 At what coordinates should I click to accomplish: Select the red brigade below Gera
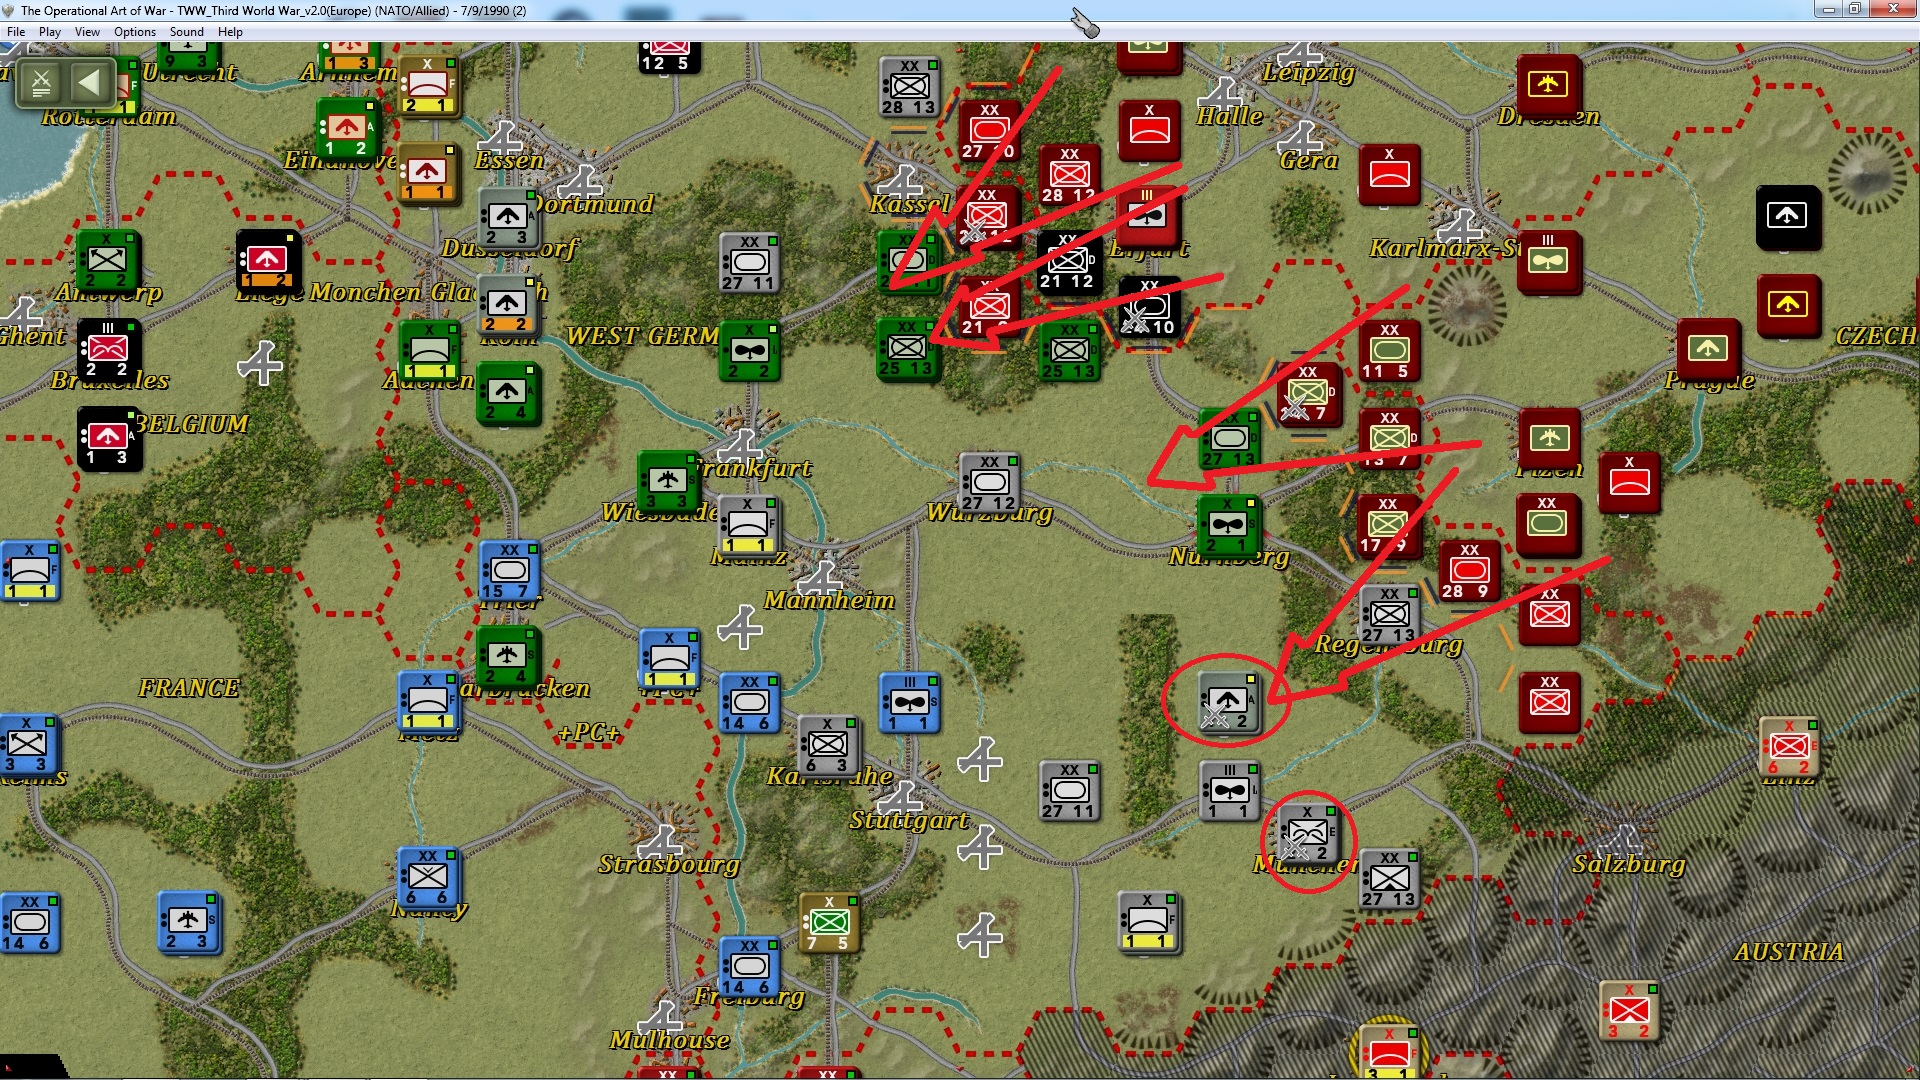1389,175
